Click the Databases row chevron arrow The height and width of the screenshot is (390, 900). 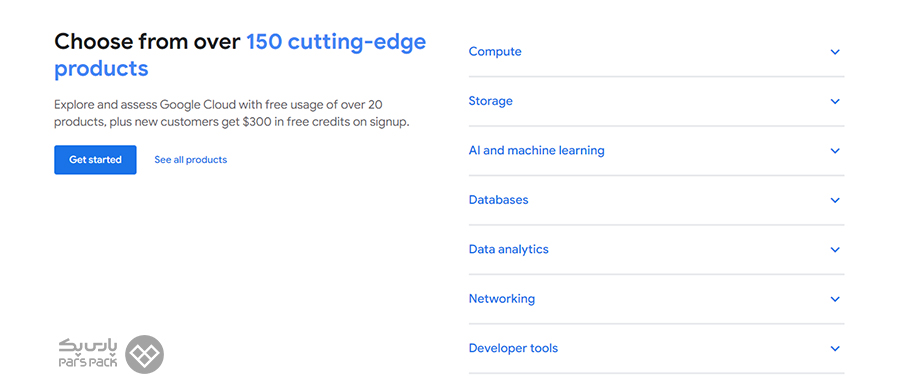835,200
